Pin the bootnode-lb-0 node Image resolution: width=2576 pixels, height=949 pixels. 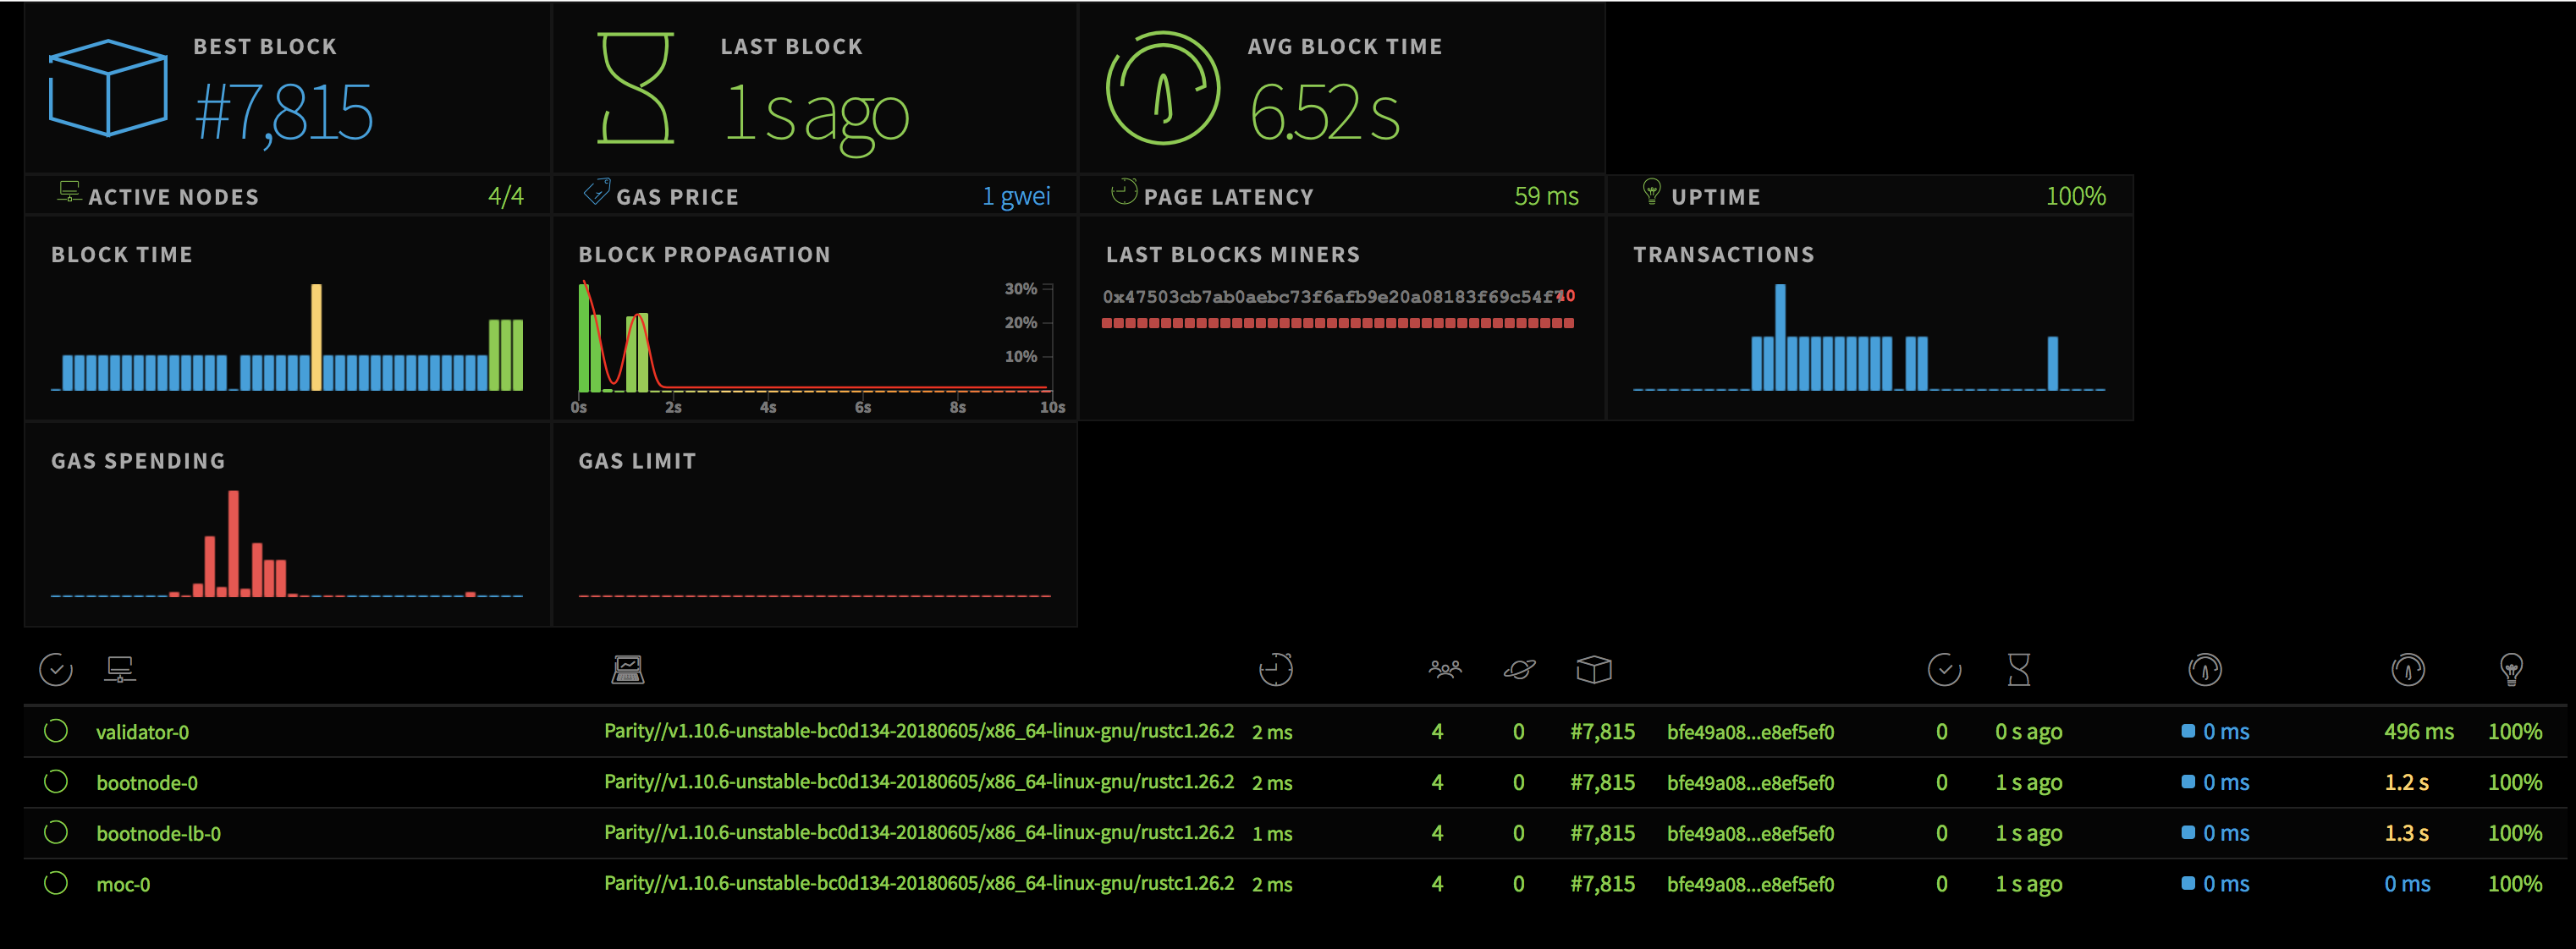pos(56,832)
